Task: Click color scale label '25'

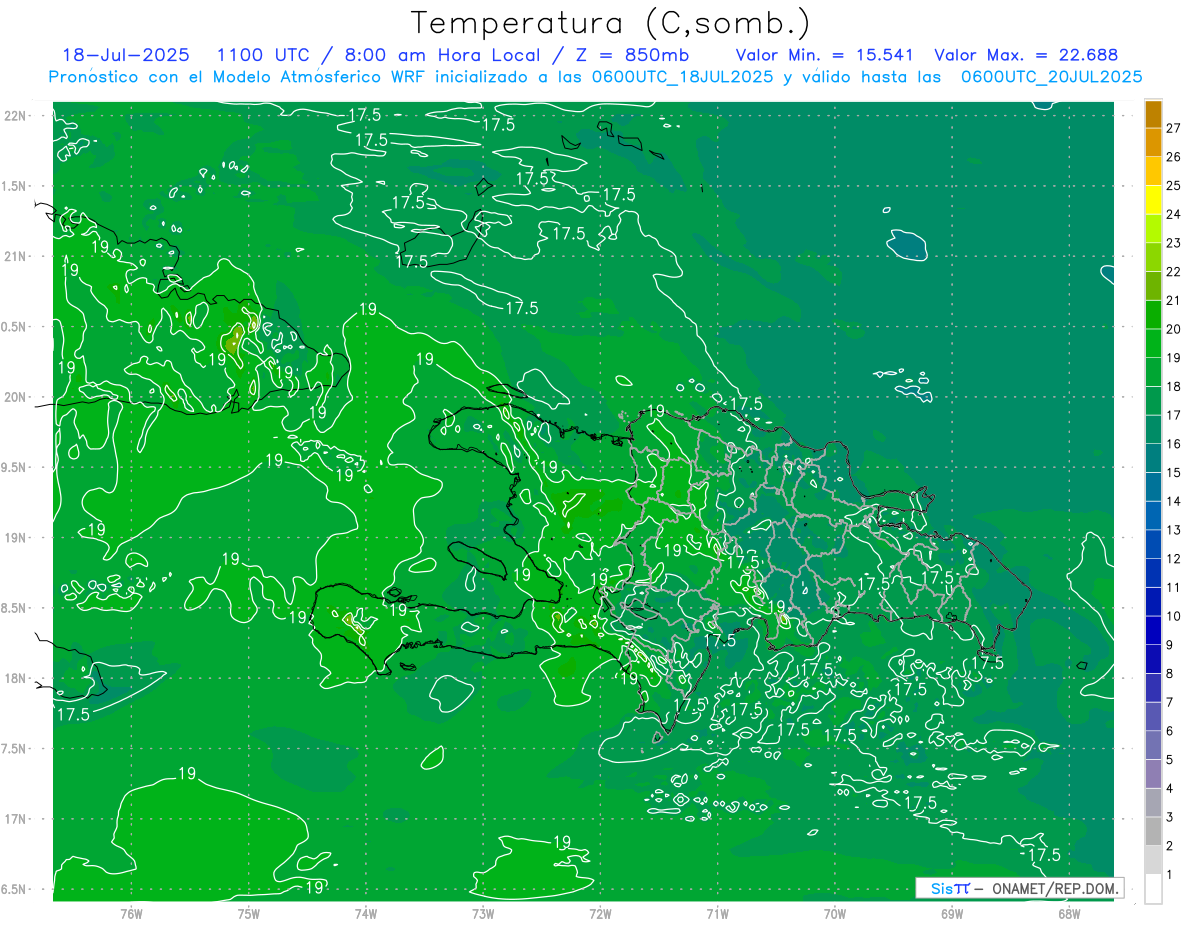Action: tap(1173, 186)
